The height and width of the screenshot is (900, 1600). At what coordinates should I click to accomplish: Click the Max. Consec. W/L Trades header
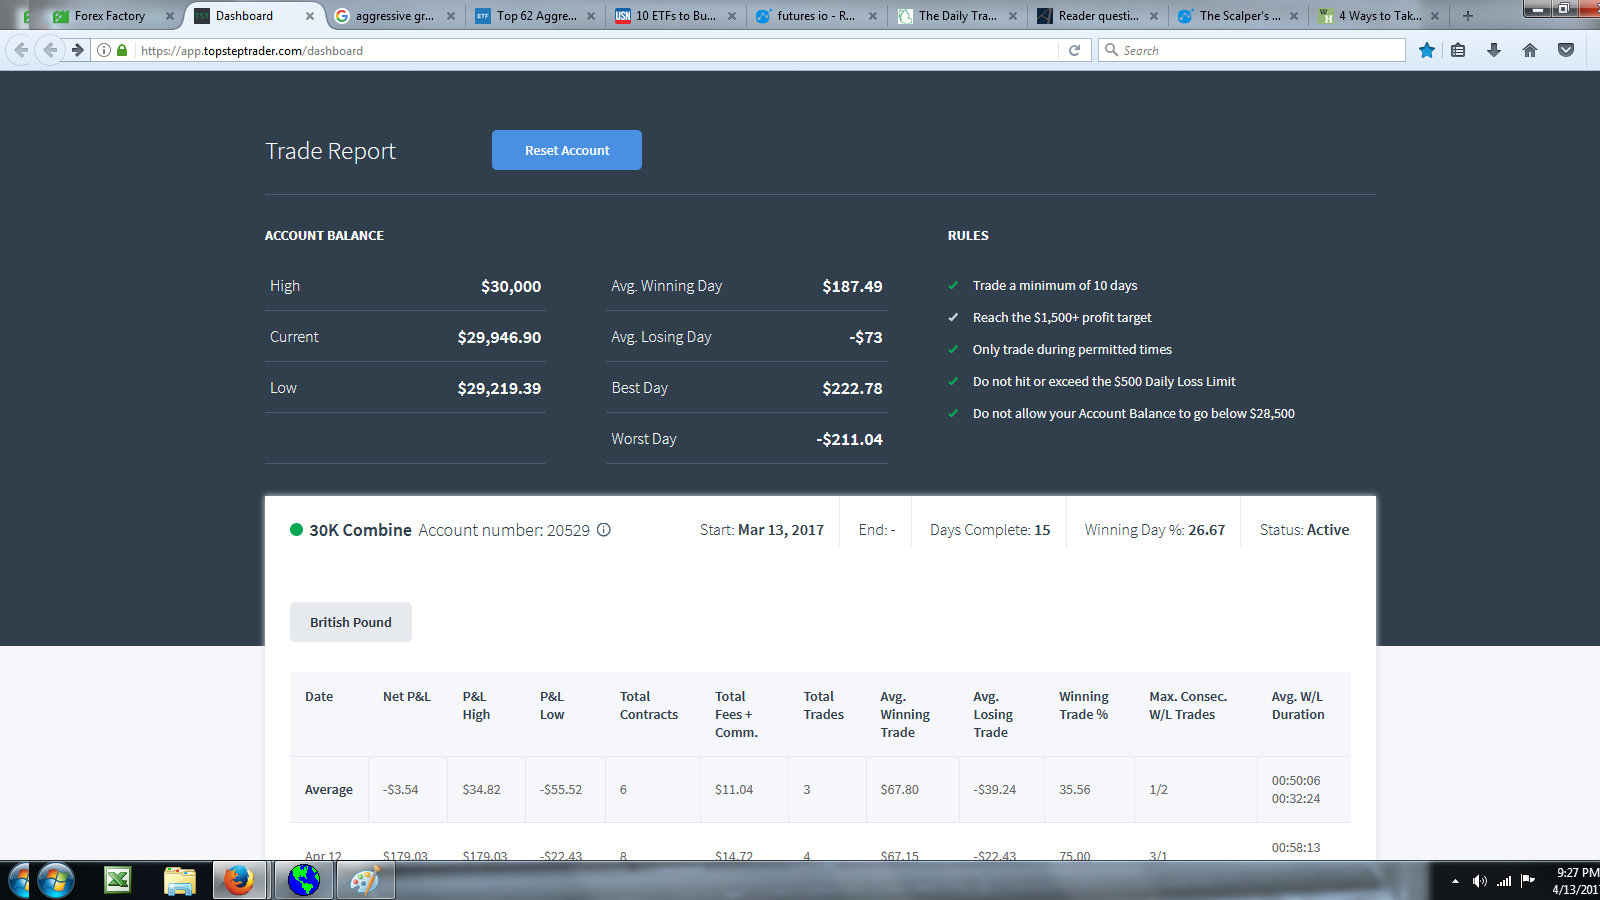1188,706
